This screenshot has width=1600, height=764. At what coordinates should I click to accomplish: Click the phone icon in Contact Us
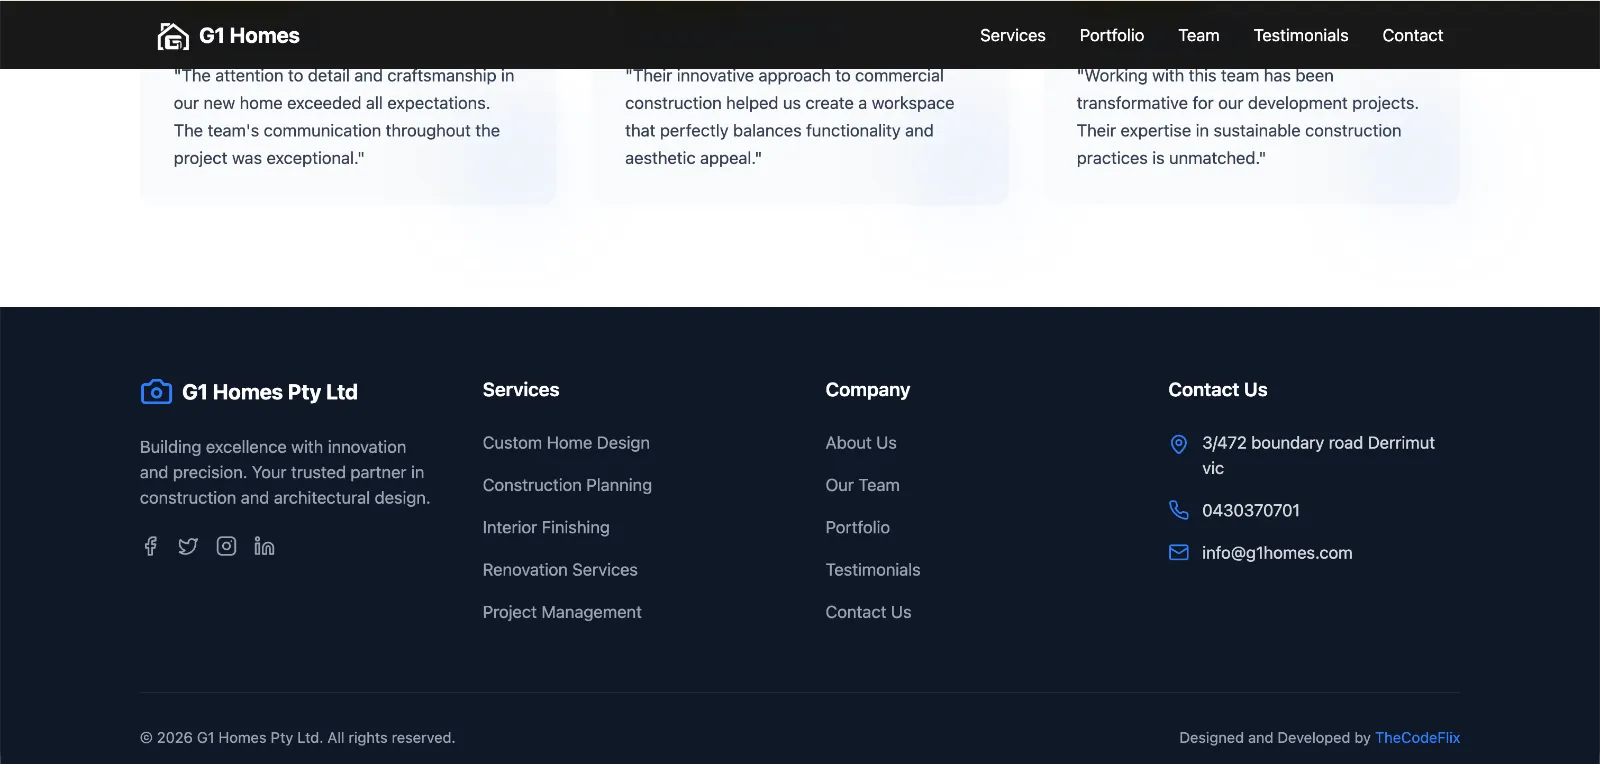[1179, 510]
